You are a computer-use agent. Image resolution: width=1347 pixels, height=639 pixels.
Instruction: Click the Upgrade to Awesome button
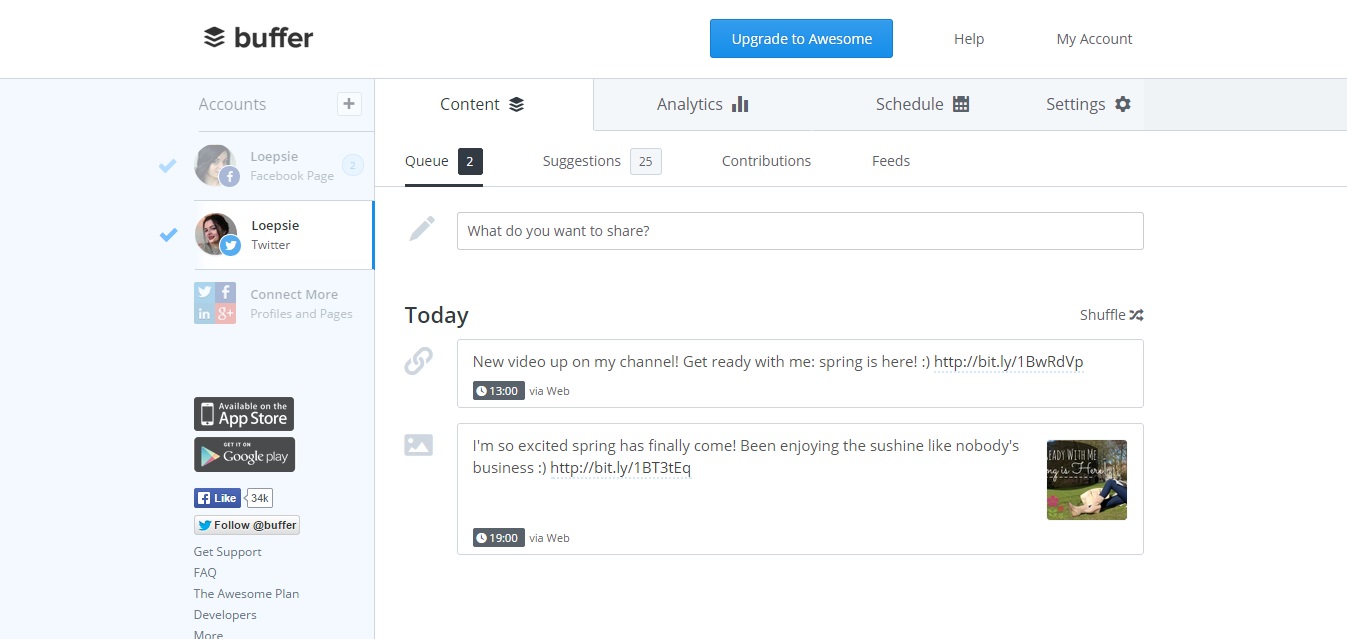pyautogui.click(x=800, y=38)
